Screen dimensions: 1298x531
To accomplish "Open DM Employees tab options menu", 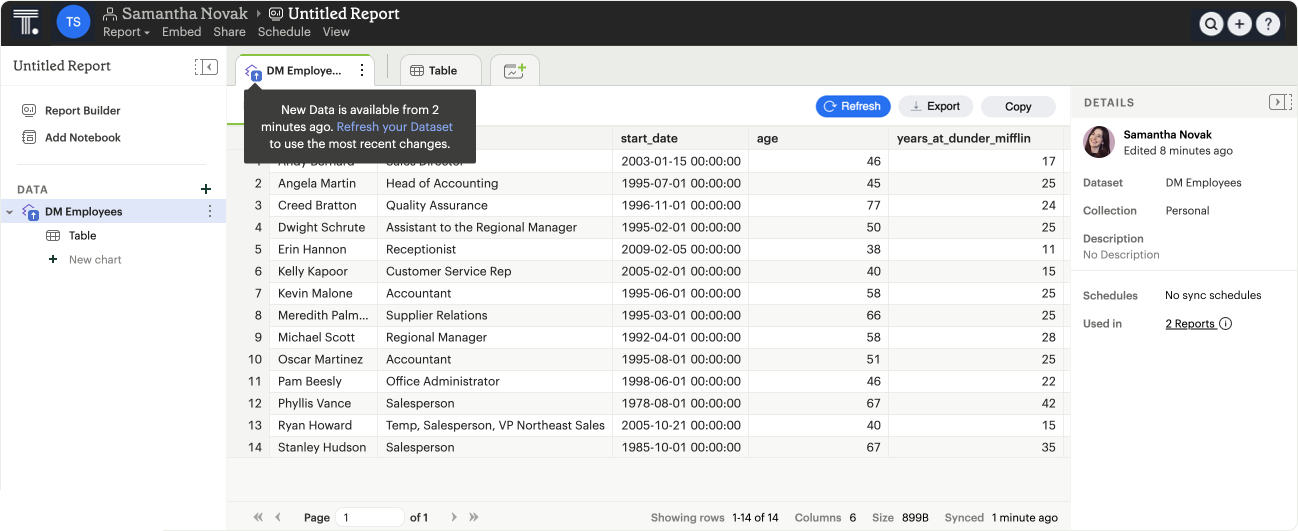I will [x=362, y=71].
